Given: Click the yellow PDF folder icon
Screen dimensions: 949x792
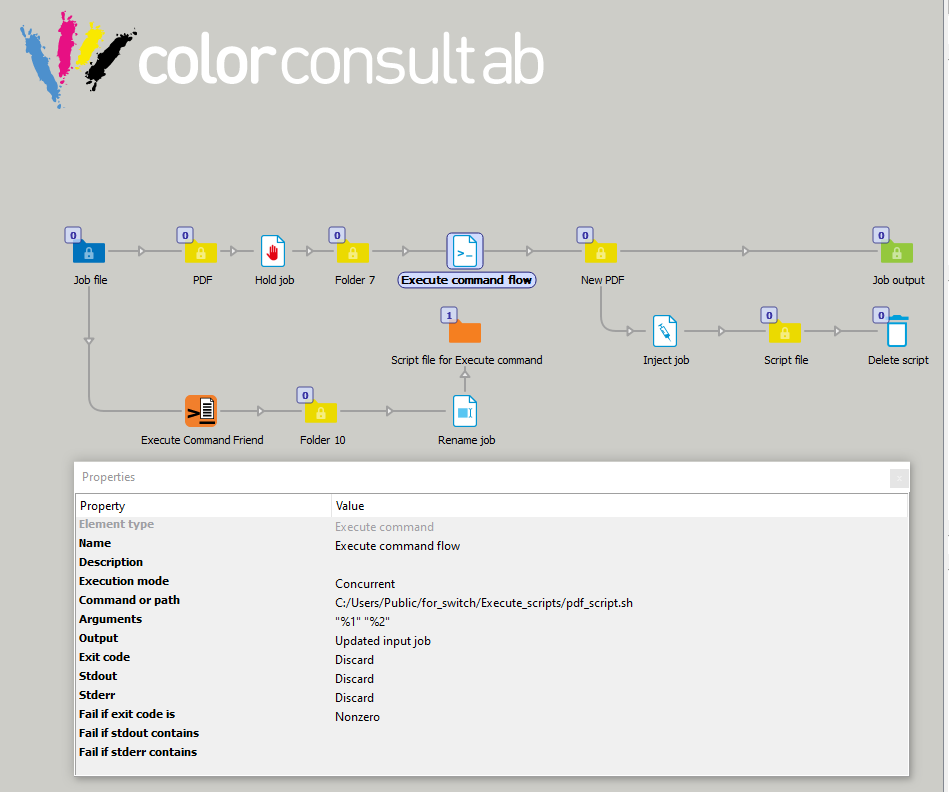Looking at the screenshot, I should [201, 252].
